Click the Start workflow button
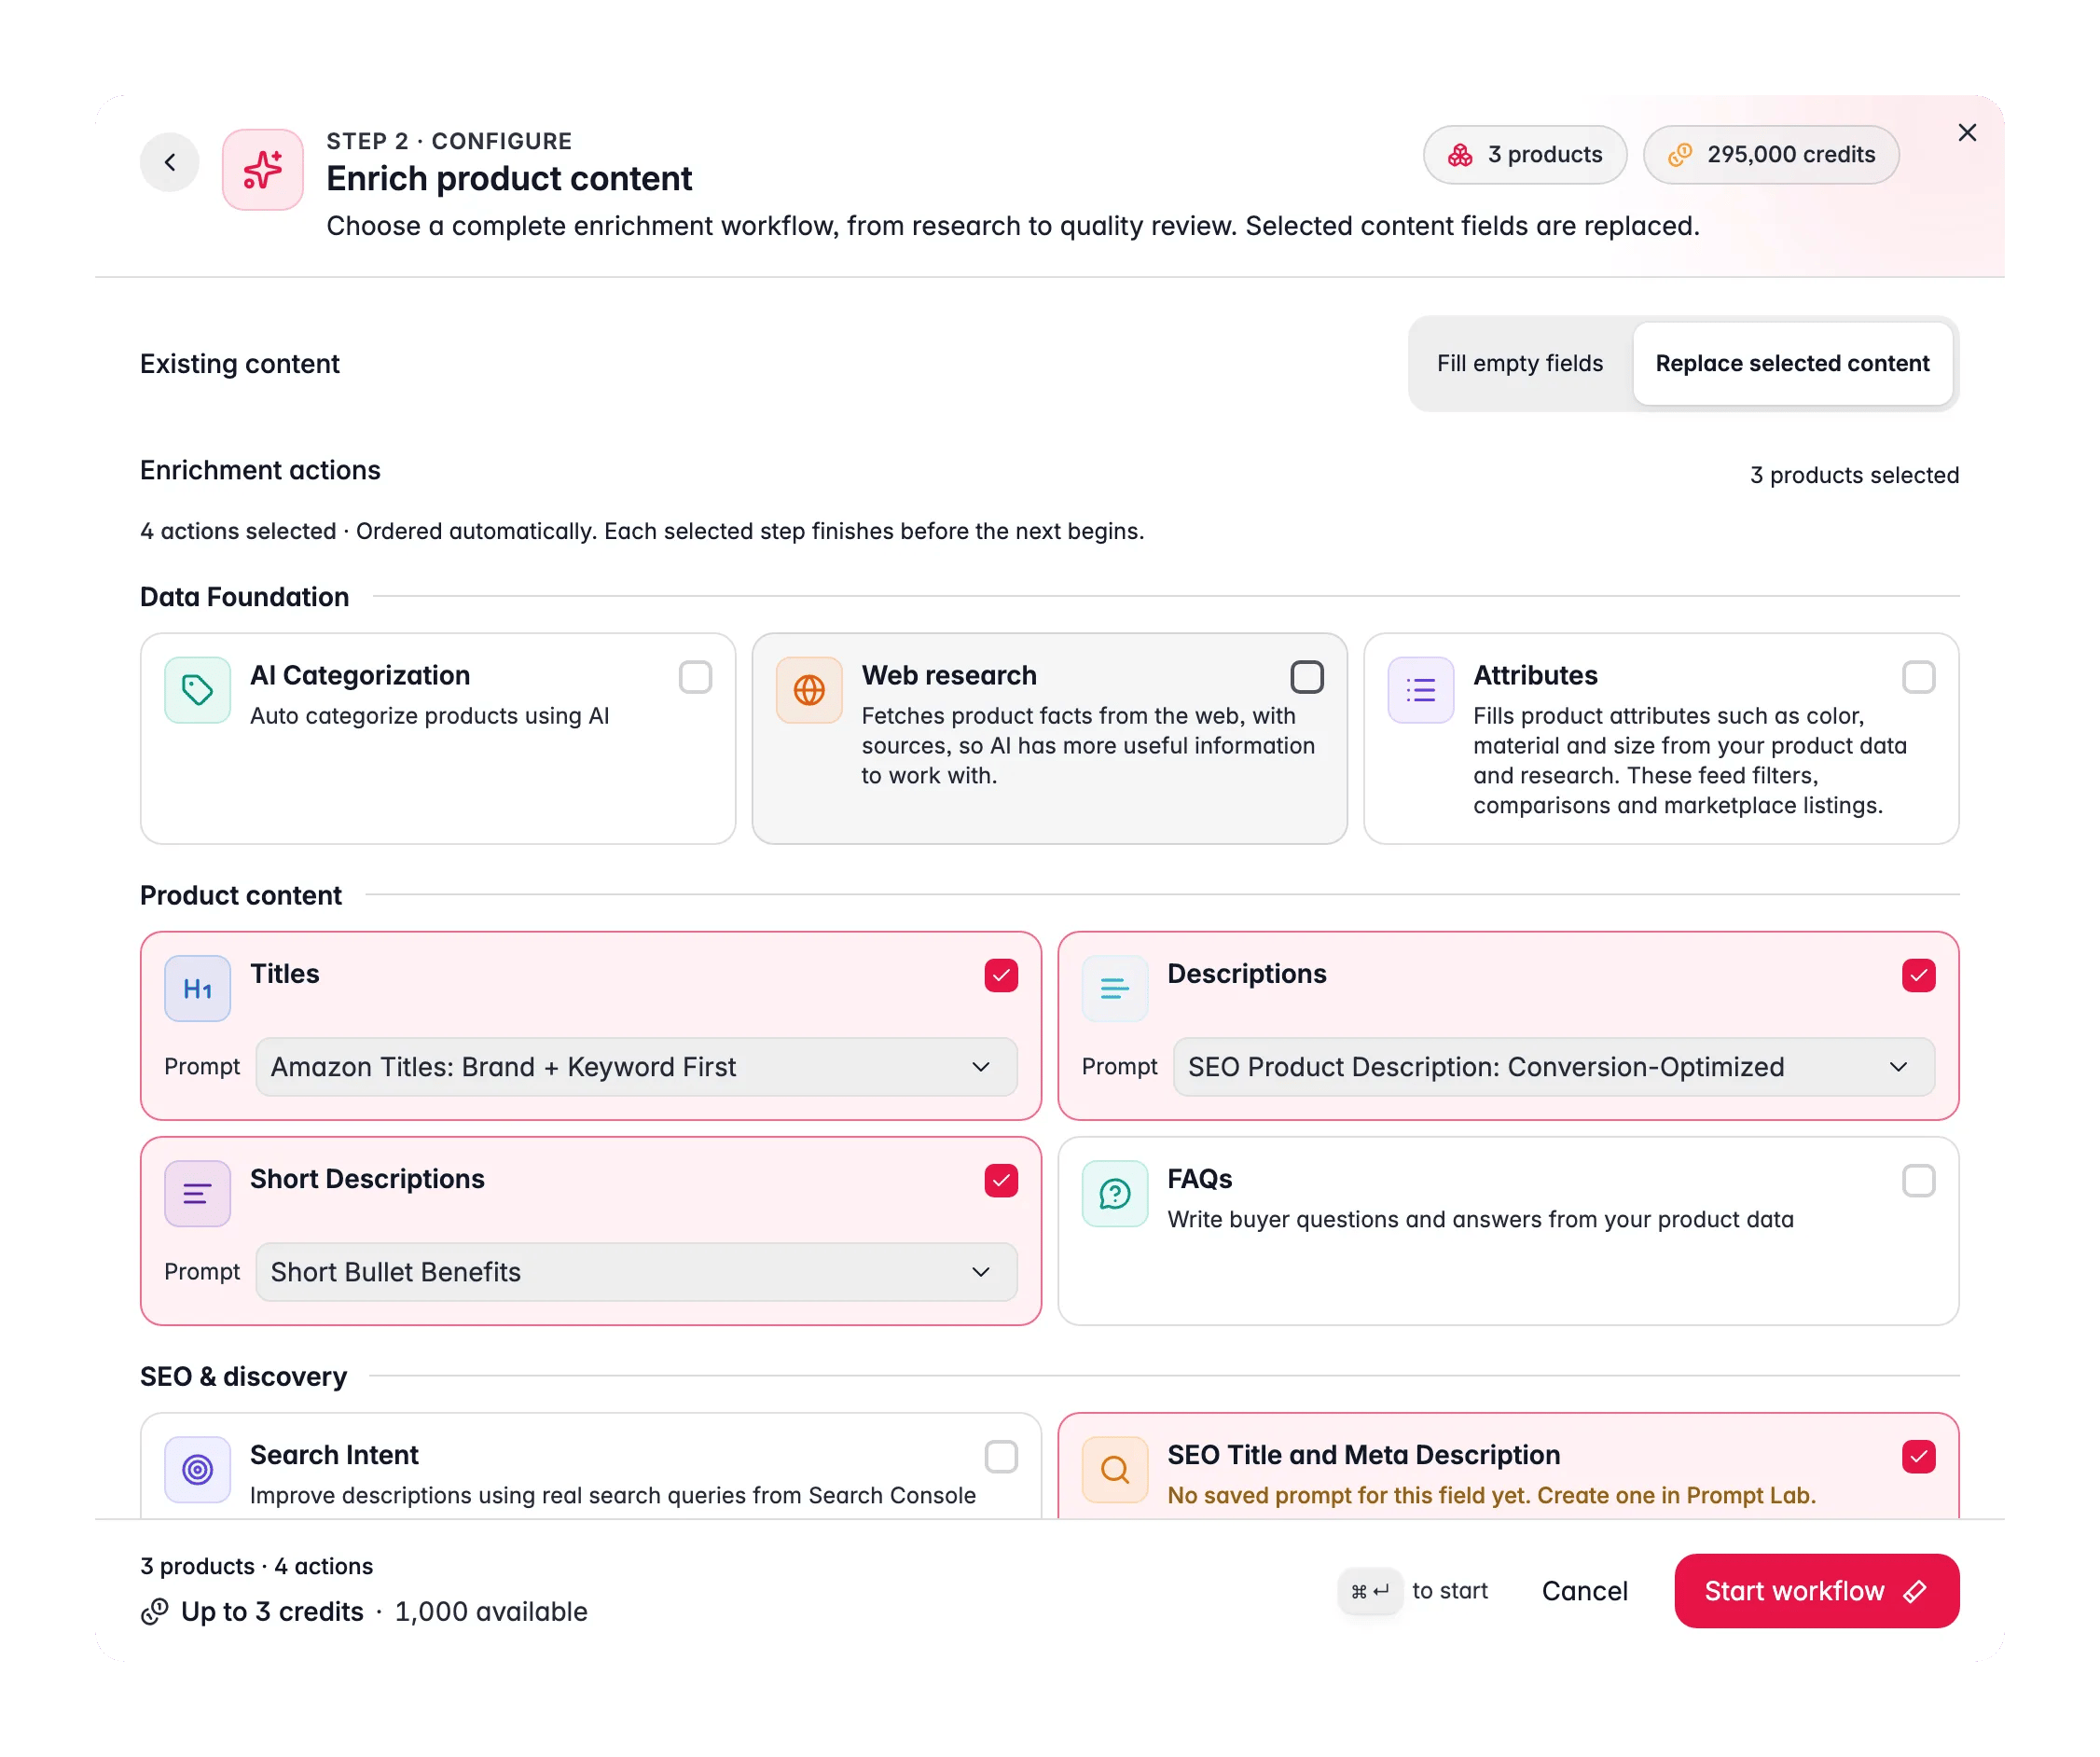 1817,1591
